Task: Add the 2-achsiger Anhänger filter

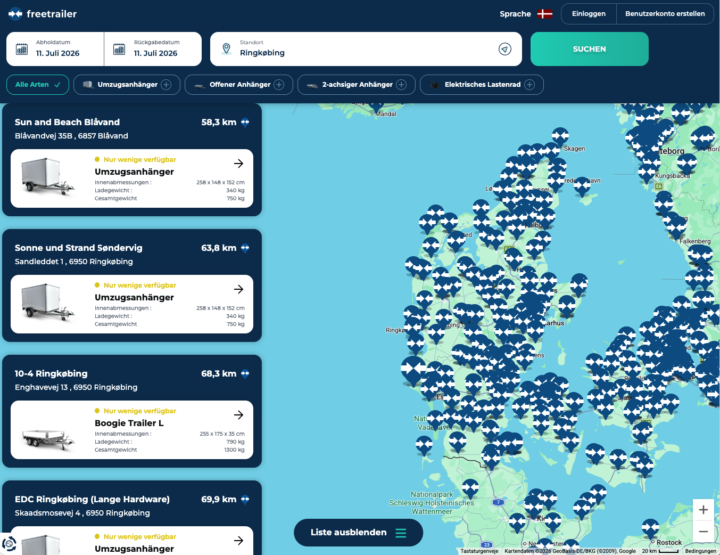Action: click(x=356, y=84)
